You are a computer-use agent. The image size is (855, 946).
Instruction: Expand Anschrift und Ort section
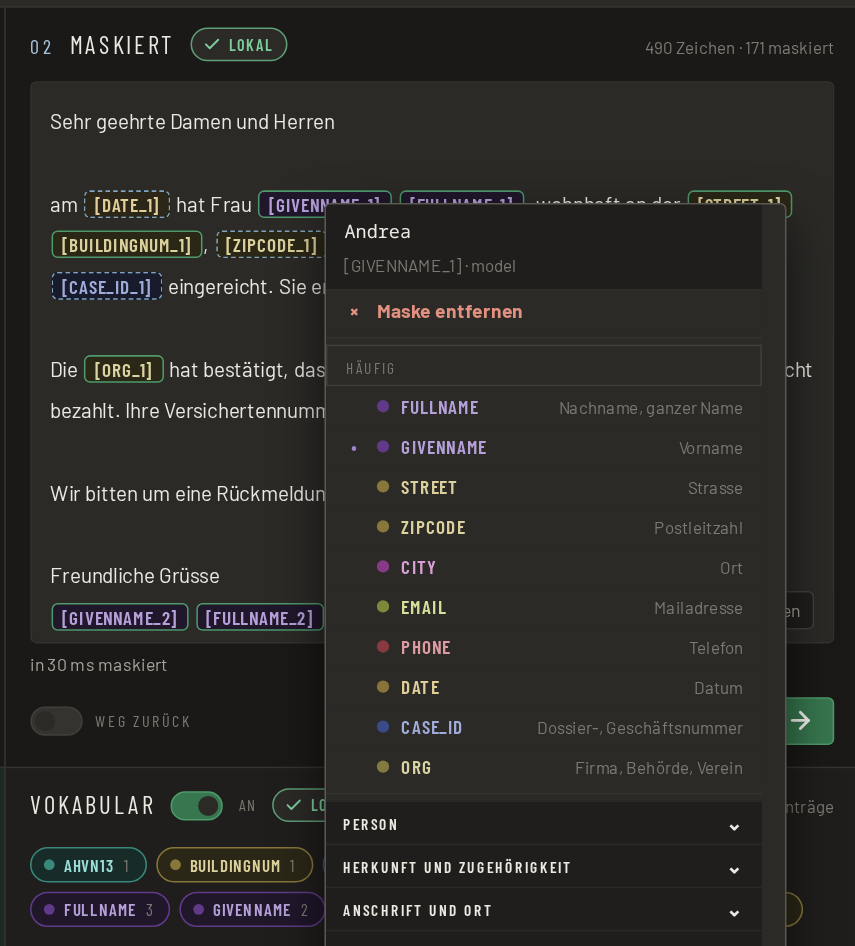coord(543,910)
